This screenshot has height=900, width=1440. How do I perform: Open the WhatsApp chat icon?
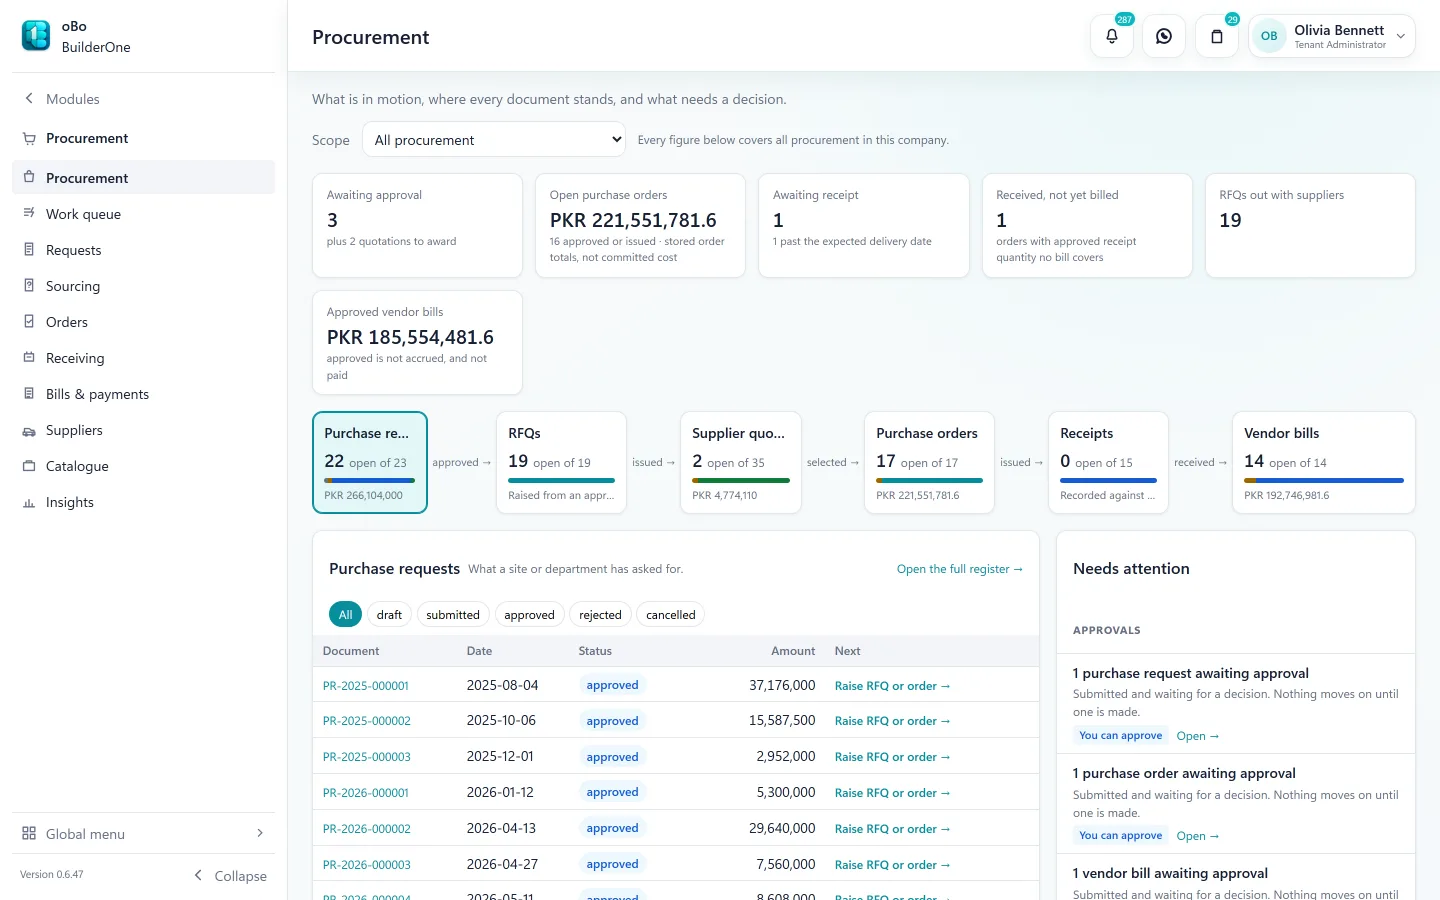click(1164, 36)
